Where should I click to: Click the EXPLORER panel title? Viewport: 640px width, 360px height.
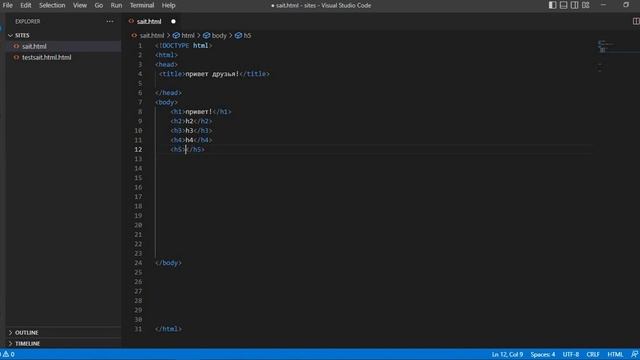(x=28, y=21)
